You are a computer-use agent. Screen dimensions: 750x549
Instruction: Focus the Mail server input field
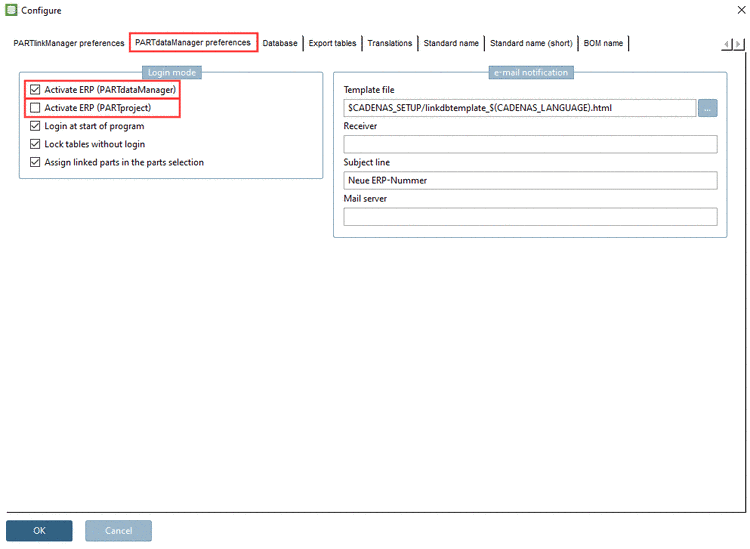point(530,217)
